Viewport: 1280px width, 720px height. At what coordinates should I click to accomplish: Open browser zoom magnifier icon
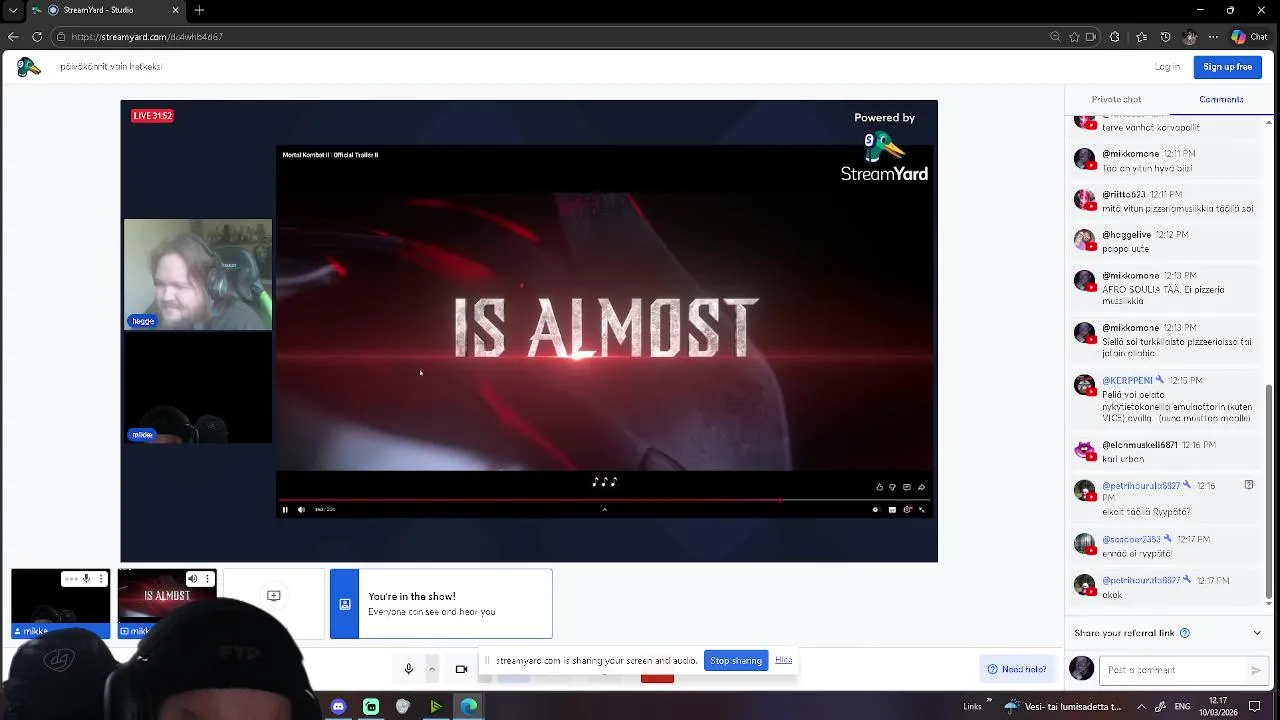[1055, 37]
